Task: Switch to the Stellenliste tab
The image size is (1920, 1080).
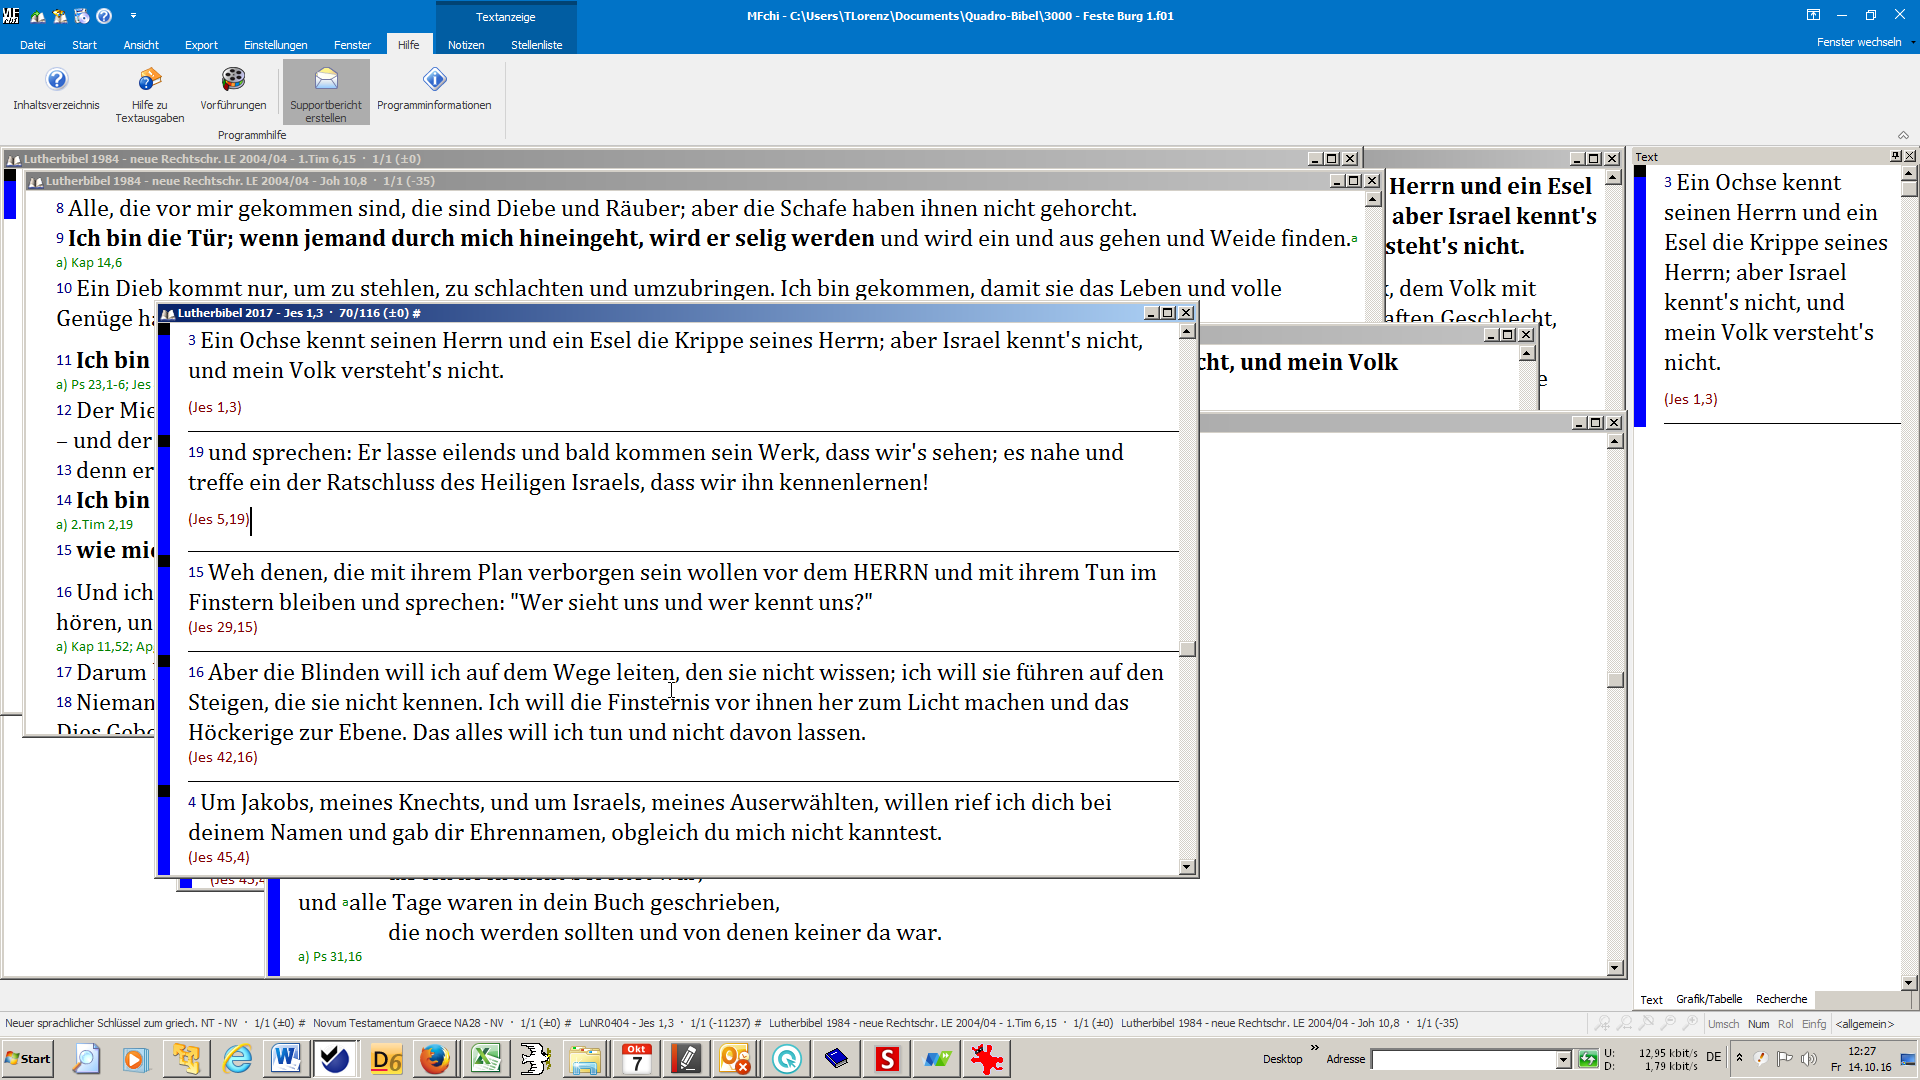Action: point(536,45)
